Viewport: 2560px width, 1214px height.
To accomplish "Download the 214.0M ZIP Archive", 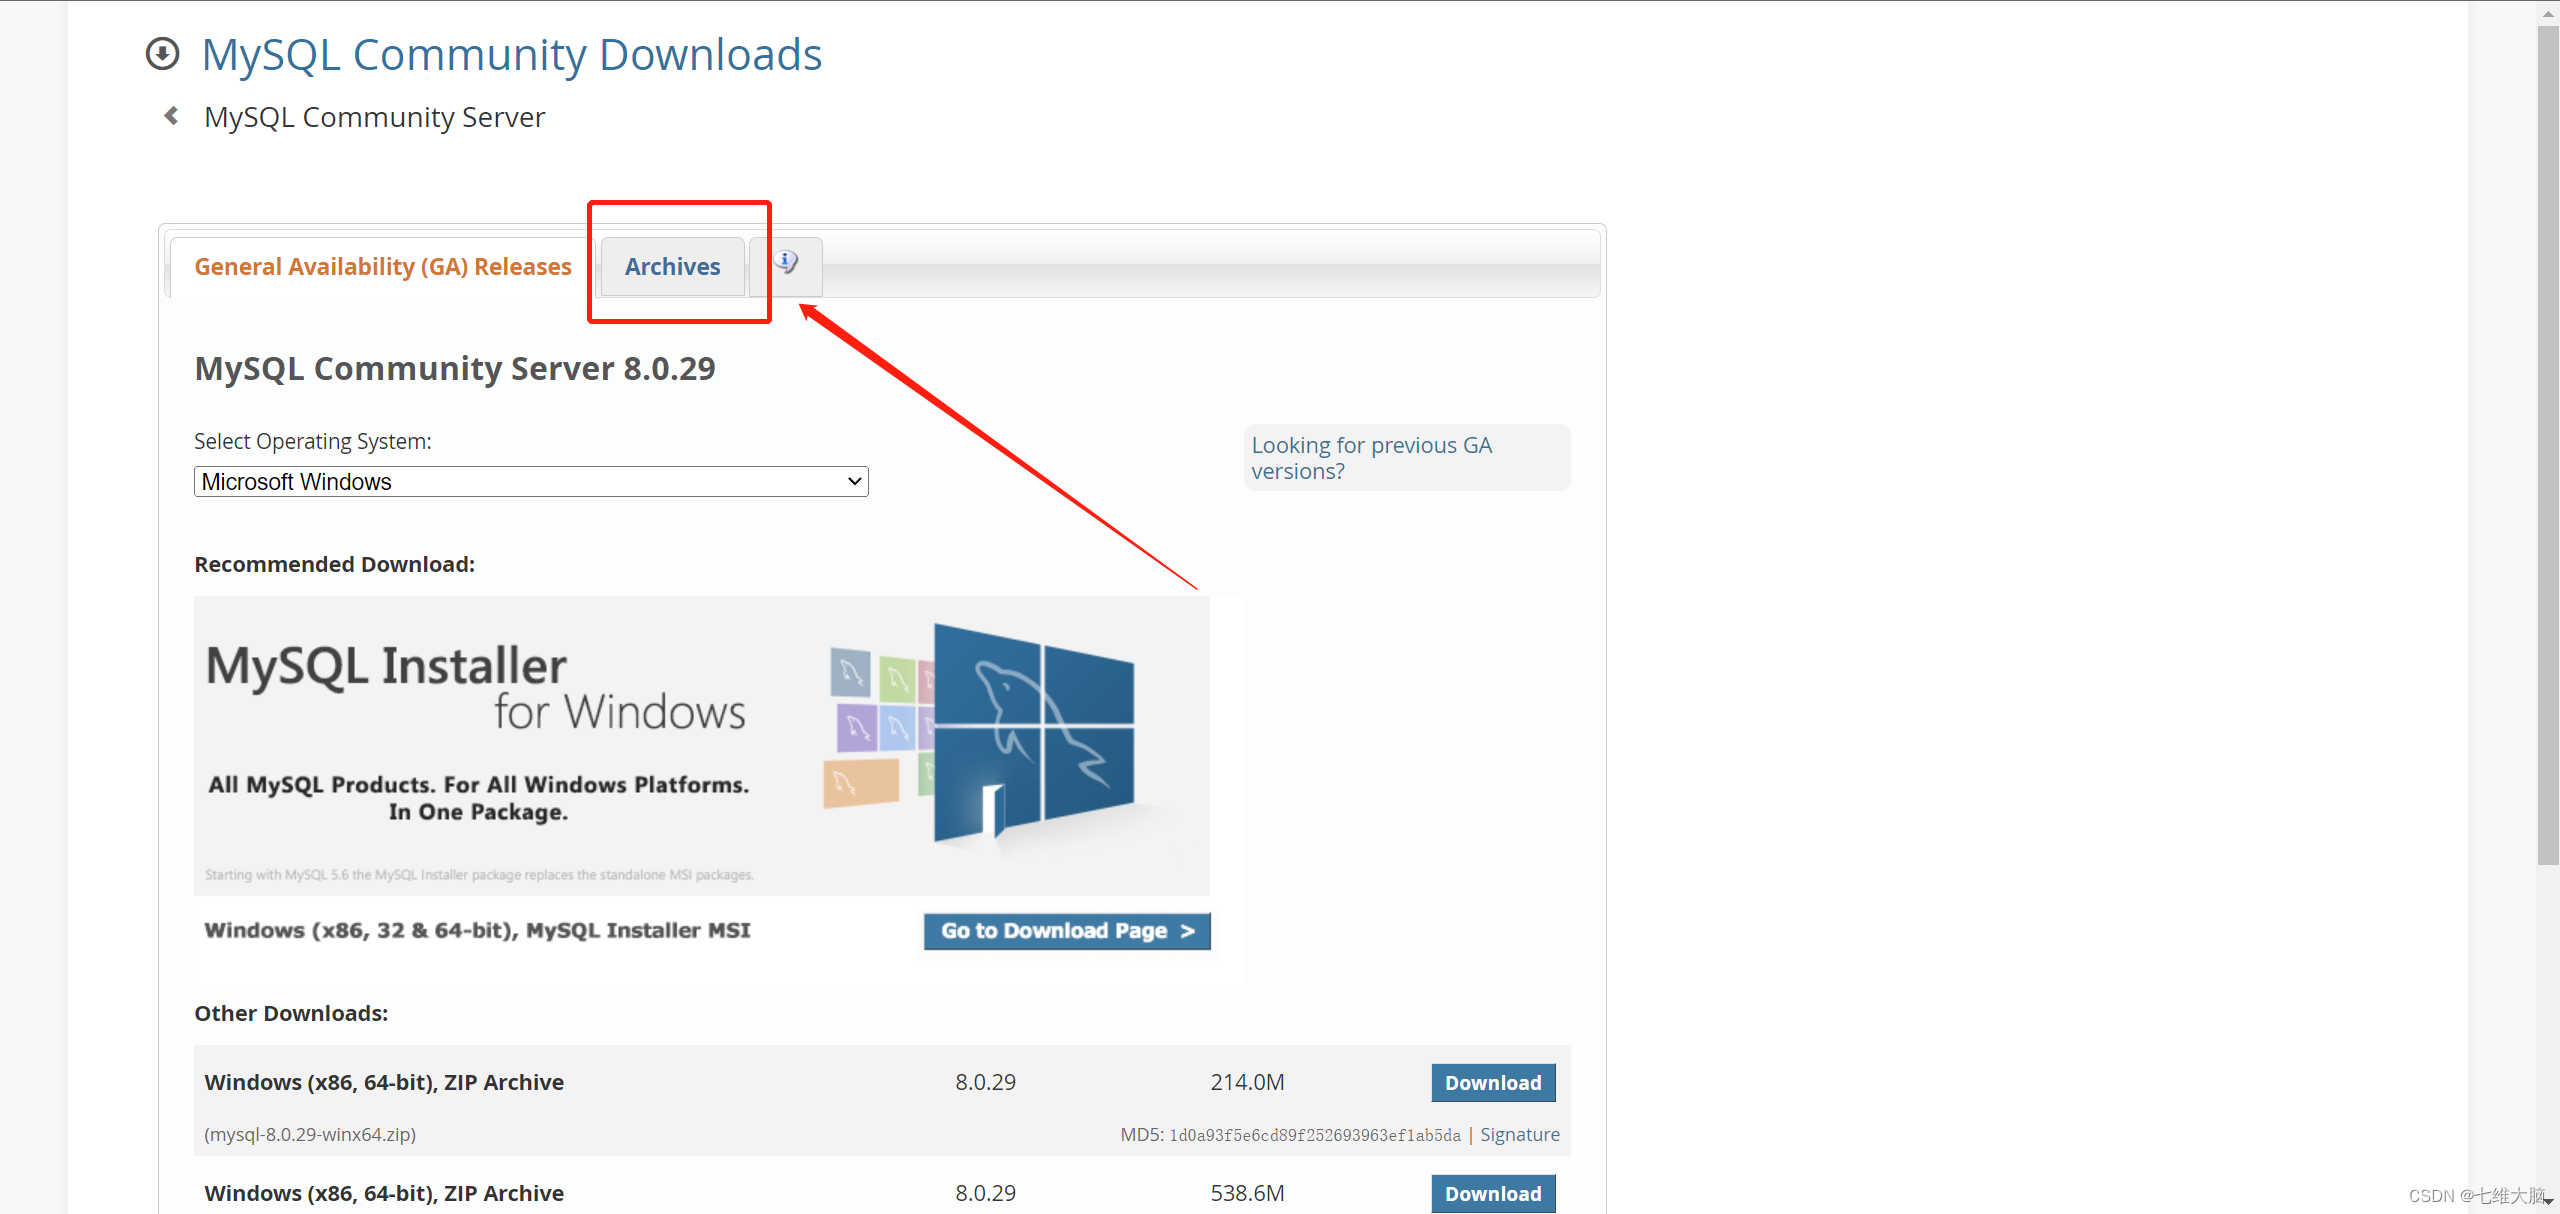I will [1492, 1083].
